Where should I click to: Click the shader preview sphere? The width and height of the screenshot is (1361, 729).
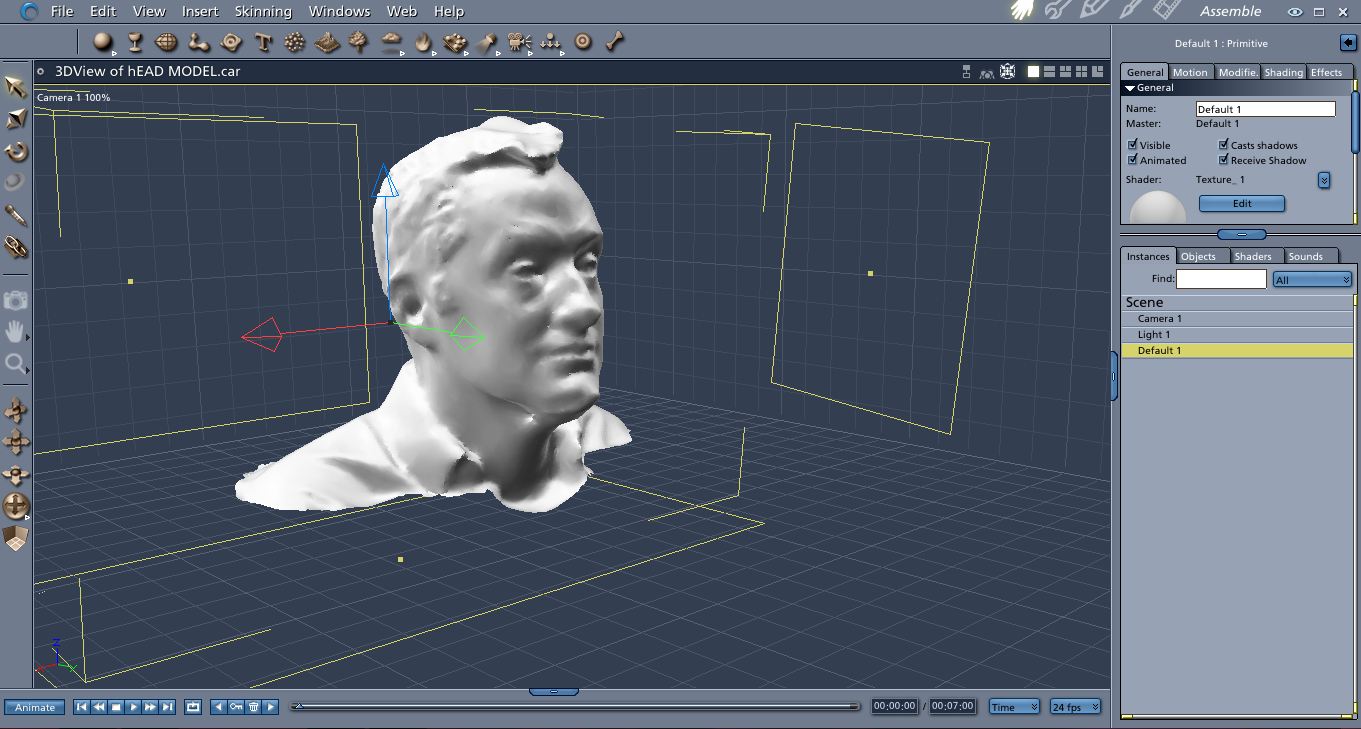click(1158, 208)
